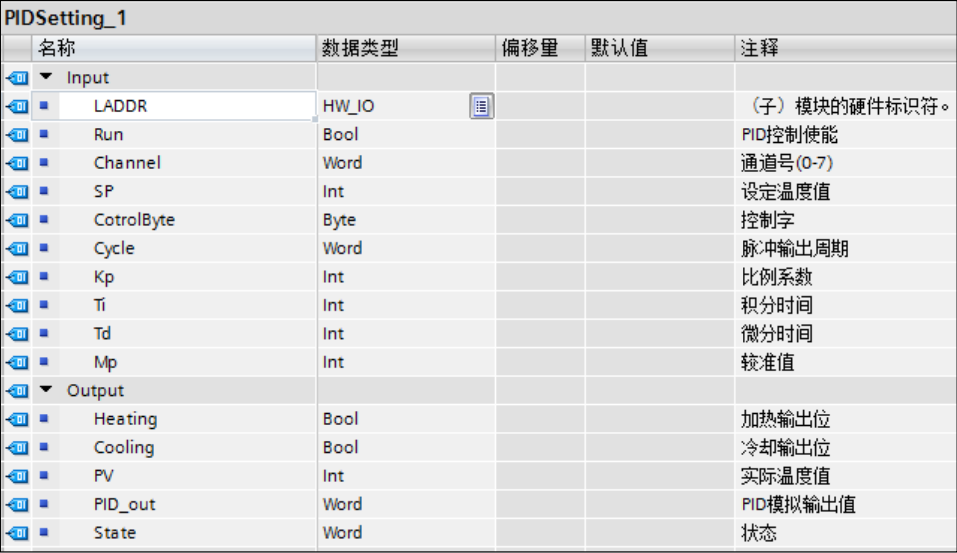Select the SP parameter name
This screenshot has height=553, width=957.
tap(104, 191)
